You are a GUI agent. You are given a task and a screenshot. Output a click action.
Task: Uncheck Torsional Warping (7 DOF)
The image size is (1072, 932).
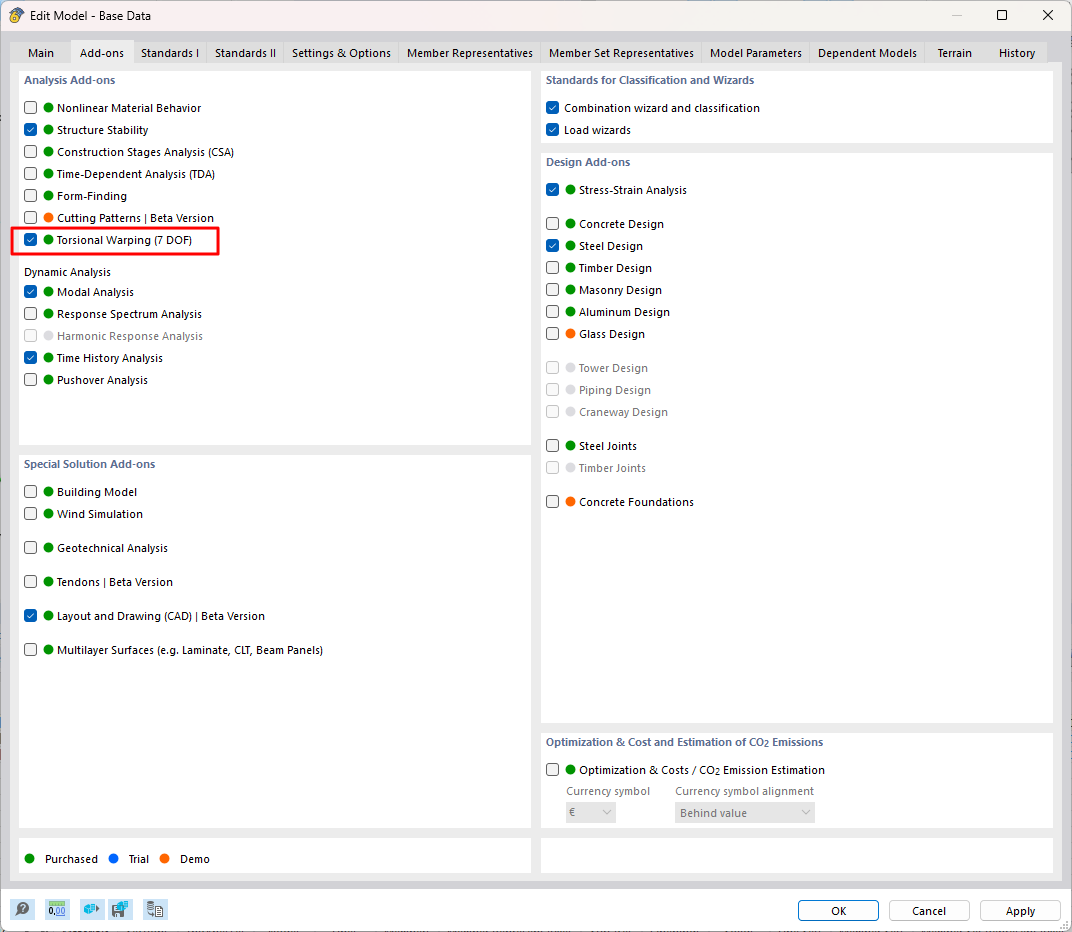click(30, 239)
